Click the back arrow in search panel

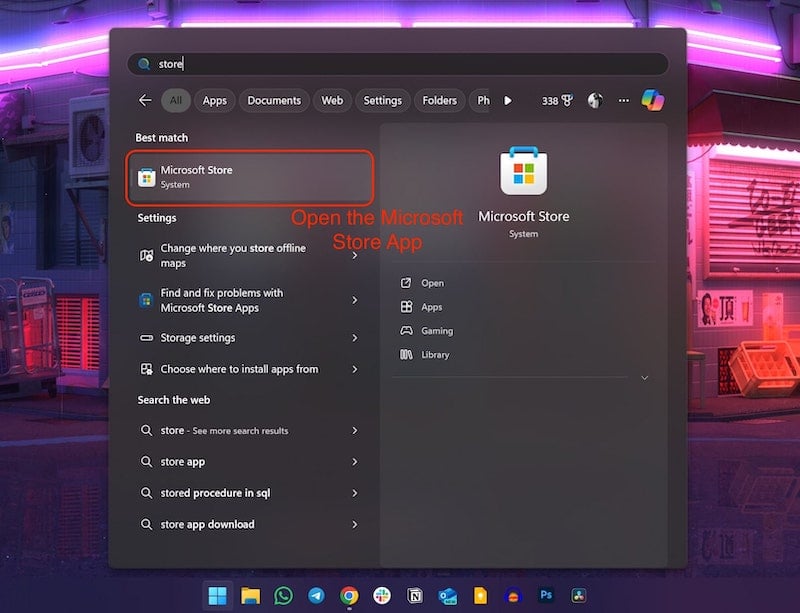[145, 101]
